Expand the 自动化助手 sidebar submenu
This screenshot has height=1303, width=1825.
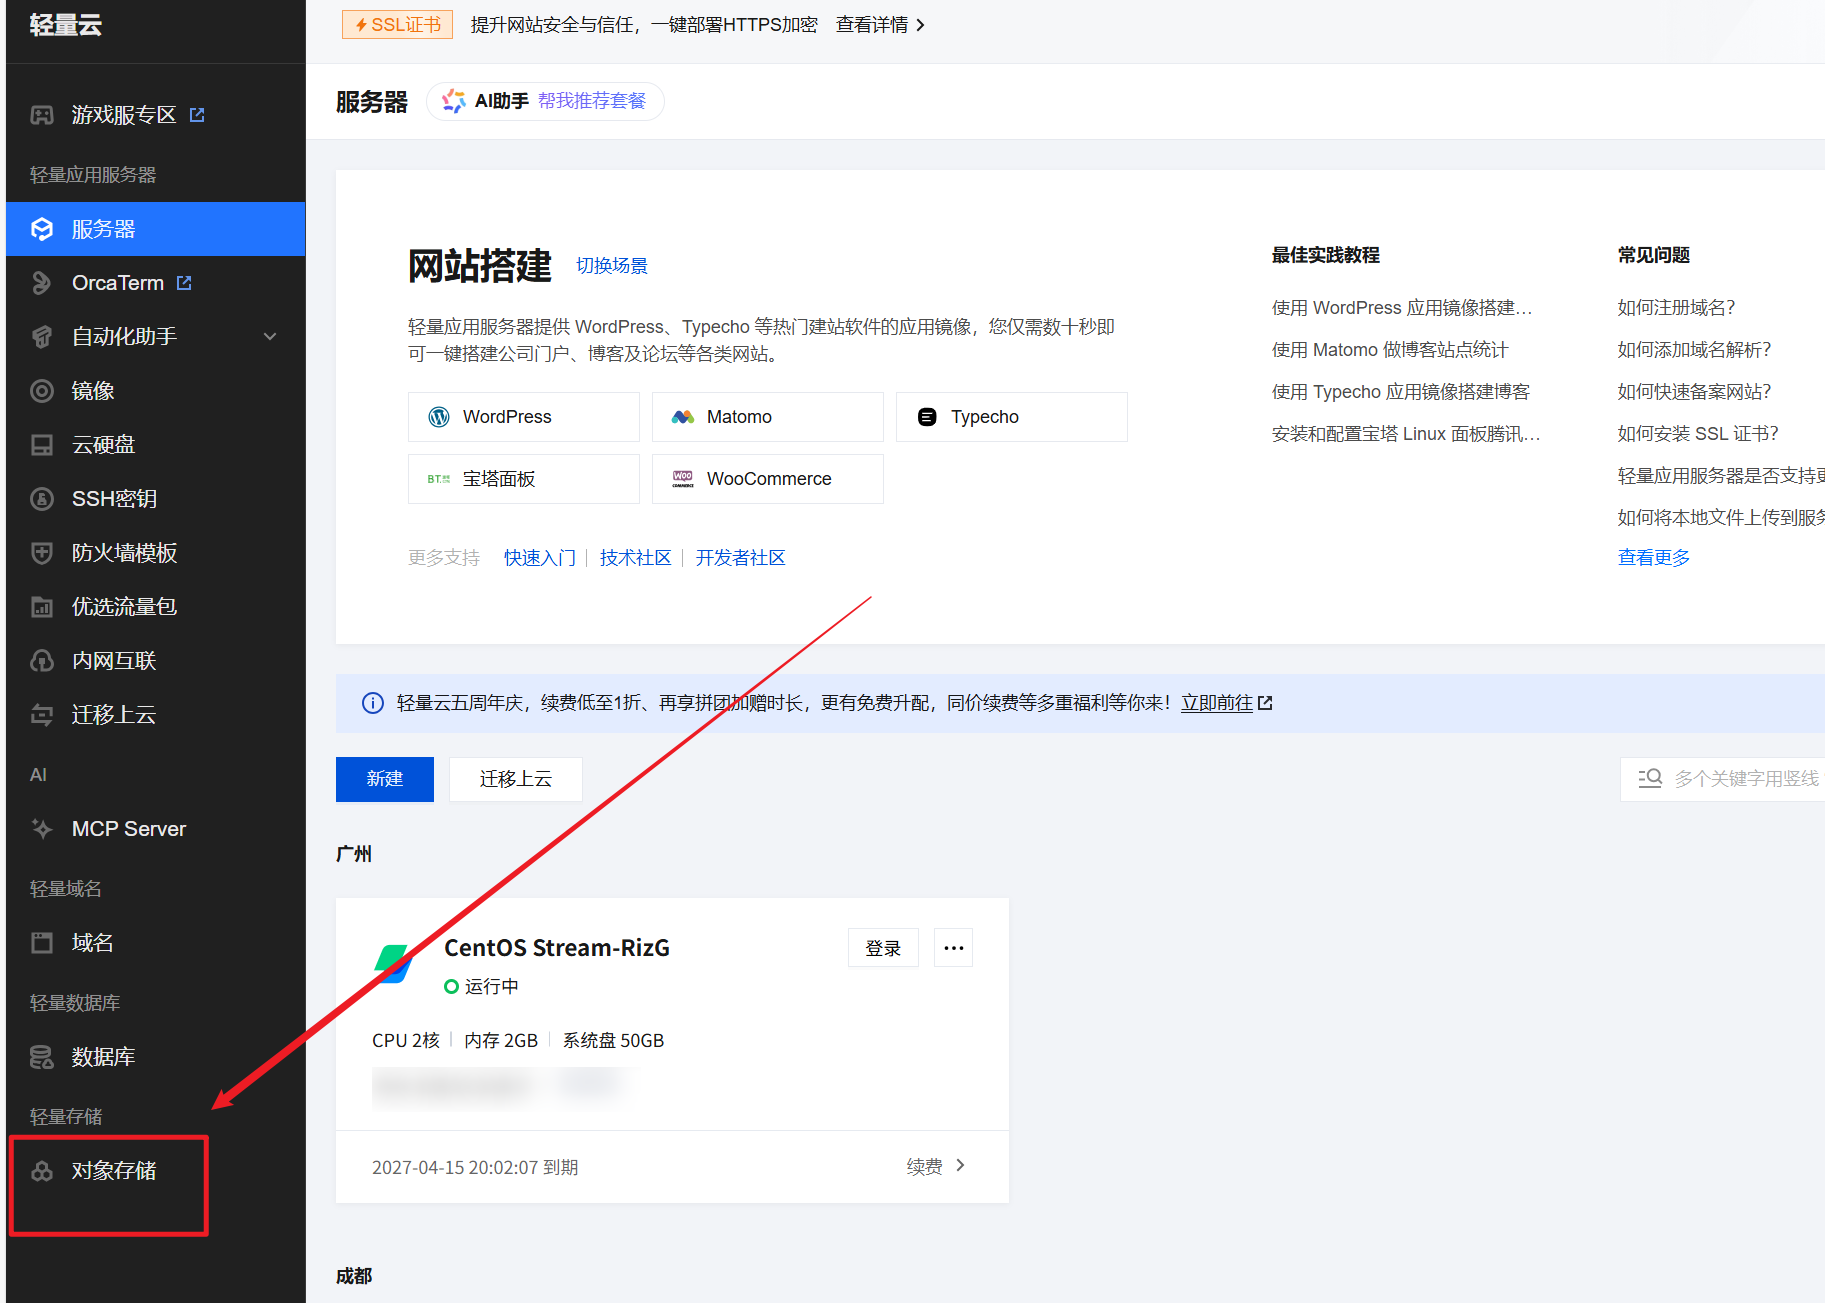(270, 337)
